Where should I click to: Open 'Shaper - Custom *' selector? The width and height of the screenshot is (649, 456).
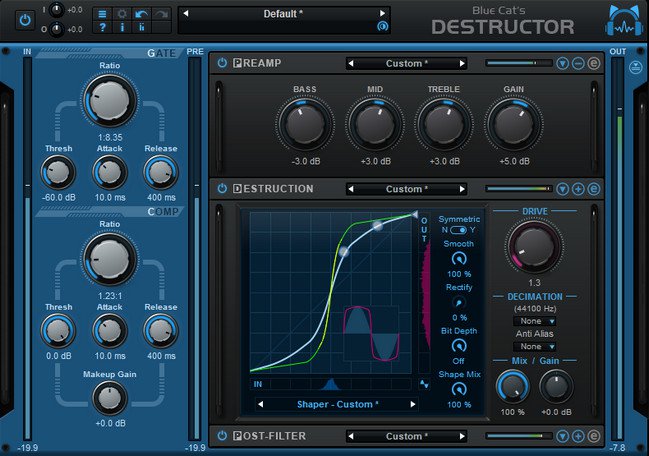[x=337, y=404]
